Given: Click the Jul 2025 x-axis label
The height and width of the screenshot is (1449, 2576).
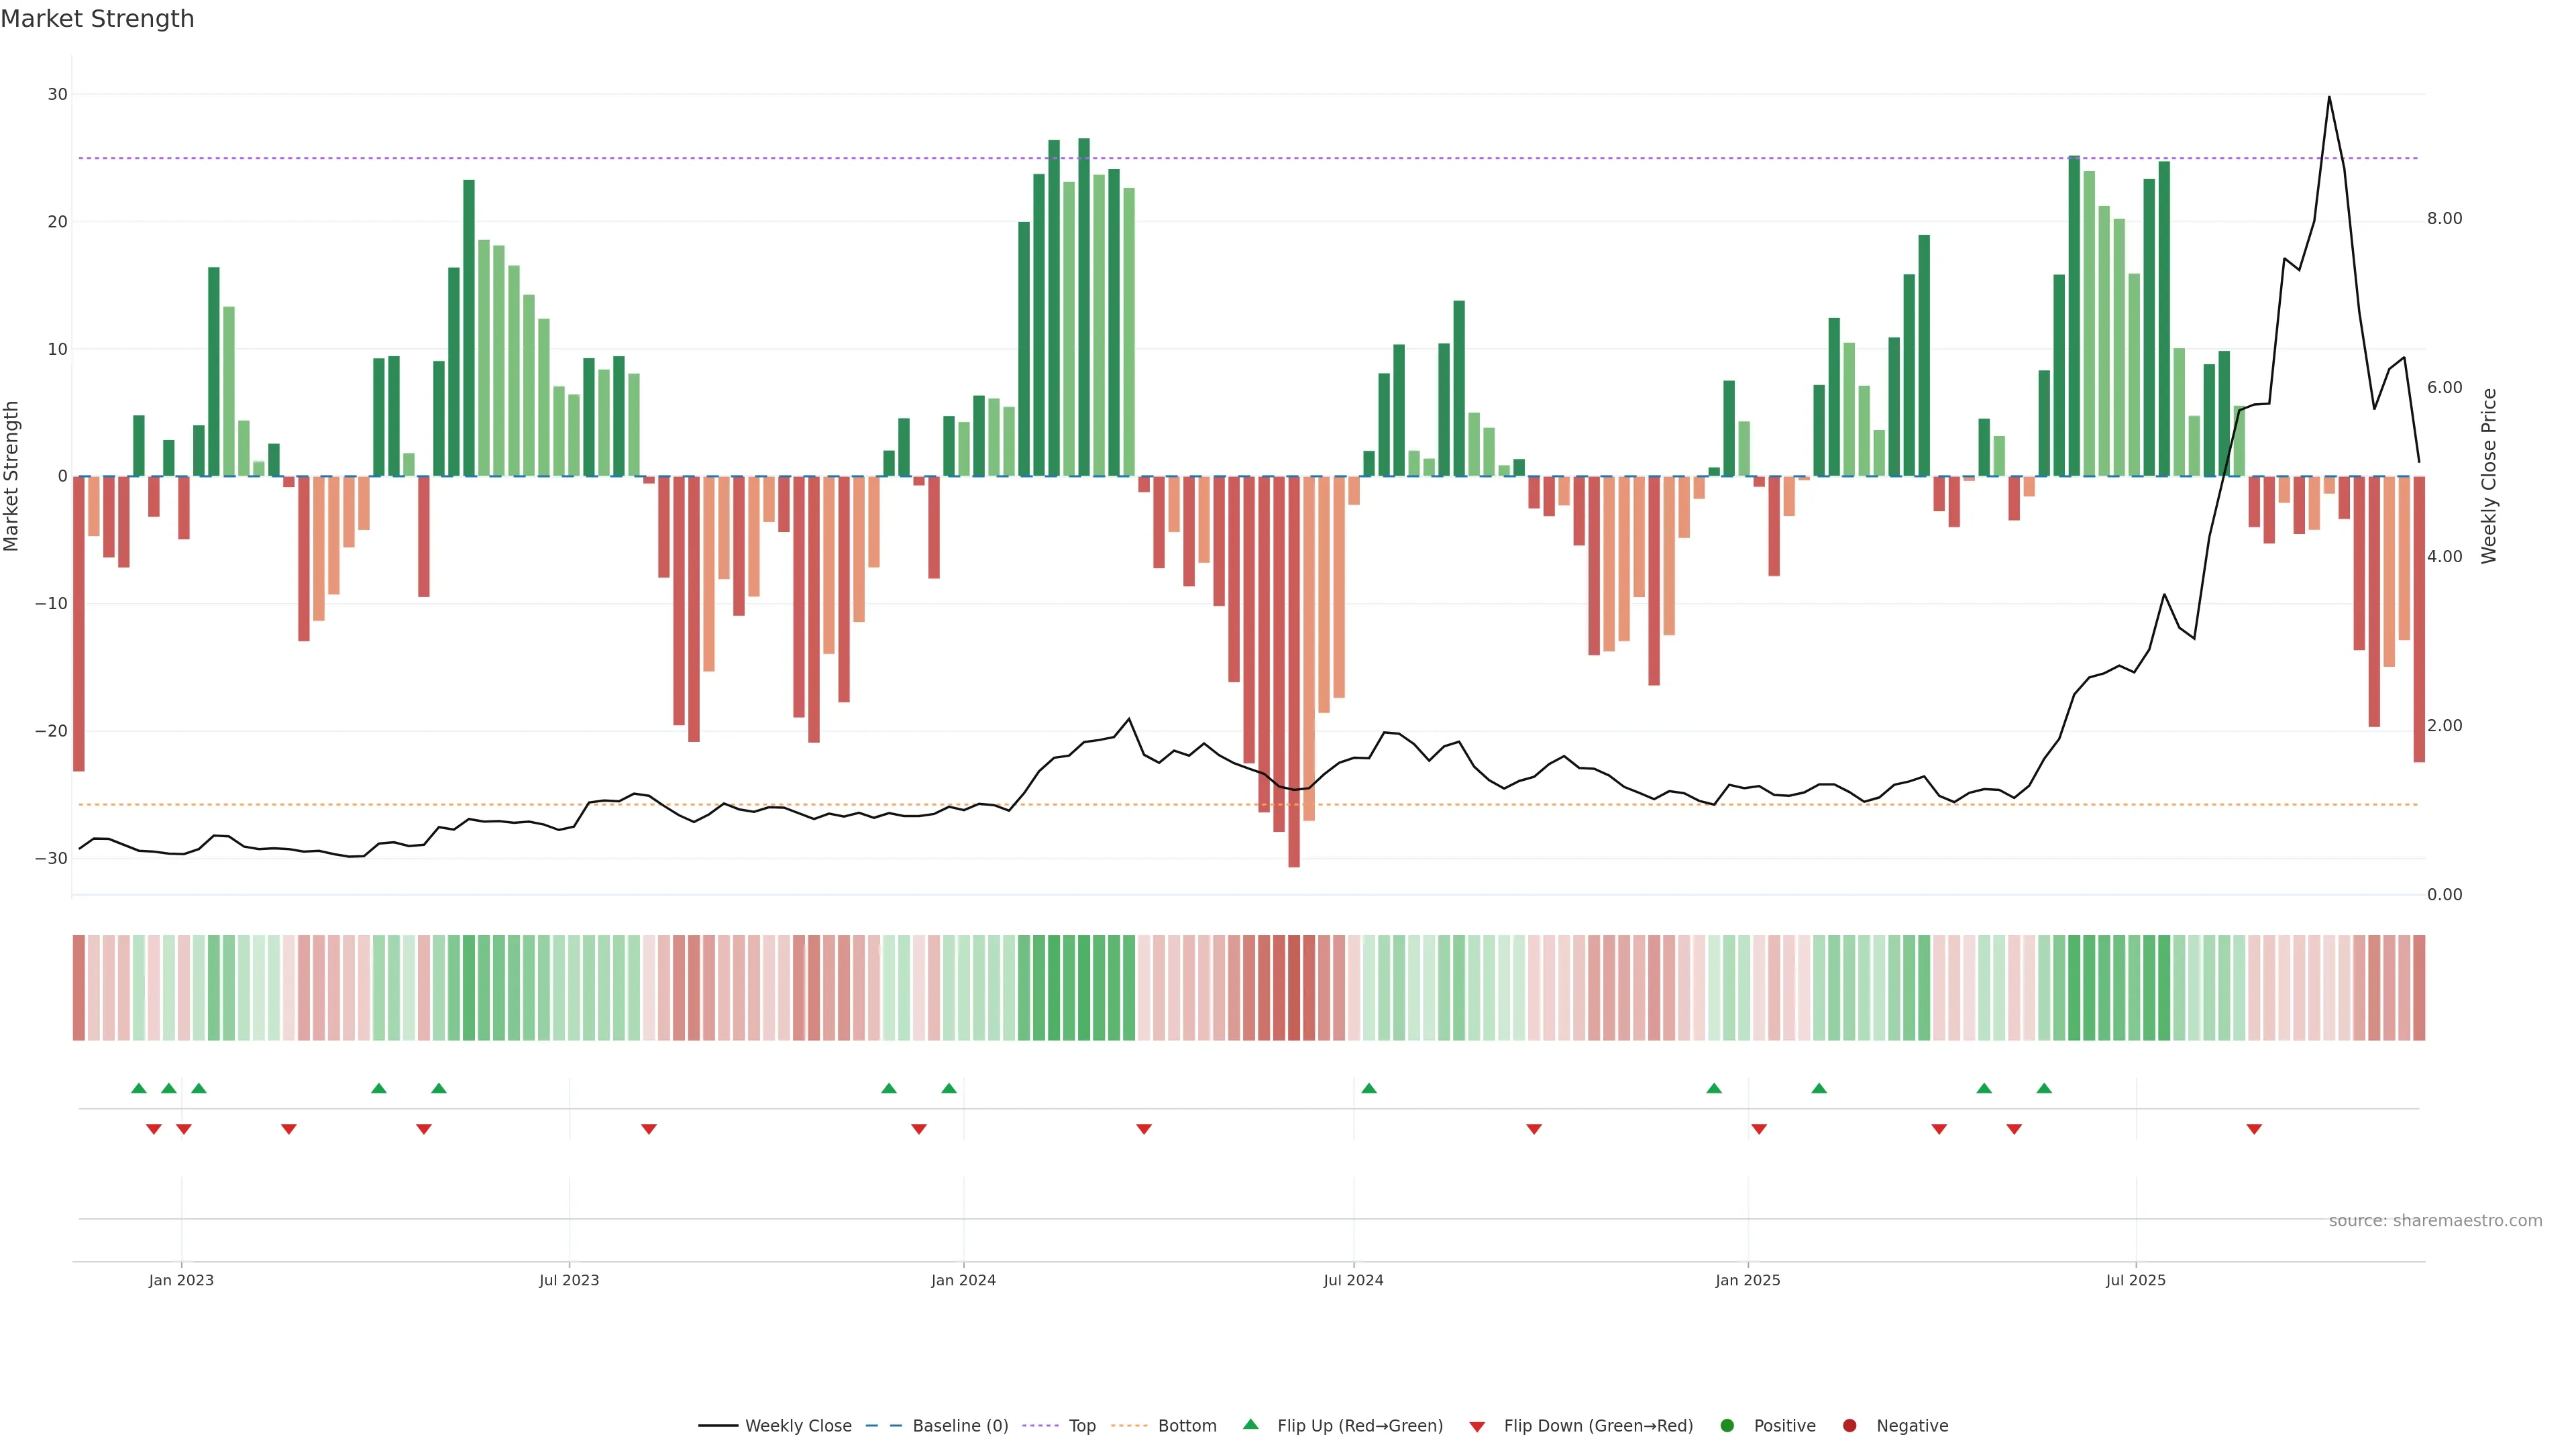Looking at the screenshot, I should 2135,1280.
